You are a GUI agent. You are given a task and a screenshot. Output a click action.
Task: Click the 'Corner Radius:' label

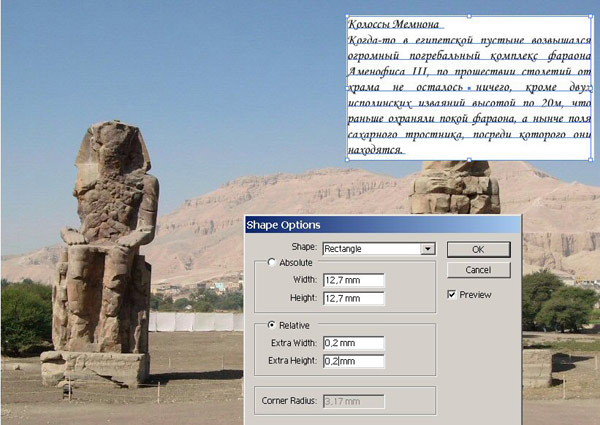[289, 401]
